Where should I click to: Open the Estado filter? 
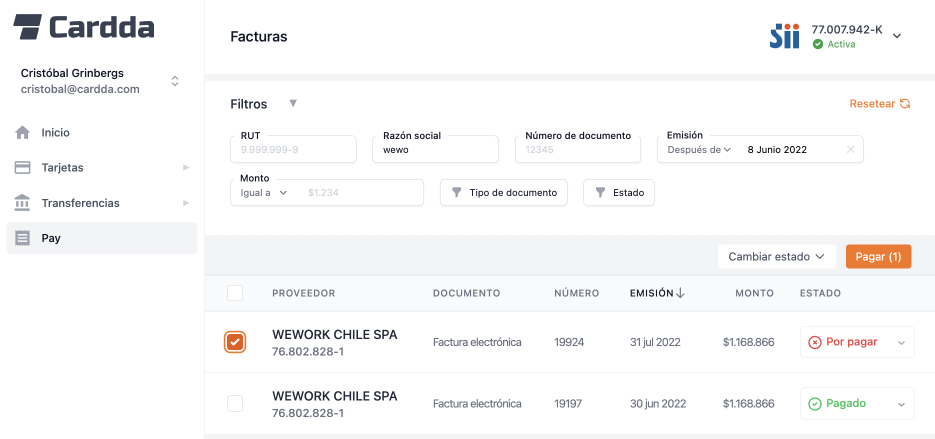point(618,192)
